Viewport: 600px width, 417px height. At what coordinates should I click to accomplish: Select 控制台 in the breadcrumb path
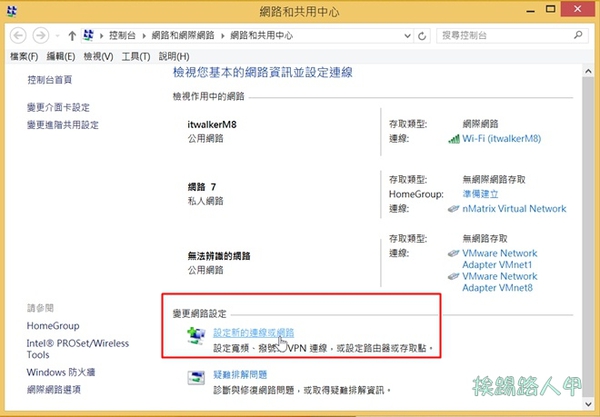tap(122, 36)
